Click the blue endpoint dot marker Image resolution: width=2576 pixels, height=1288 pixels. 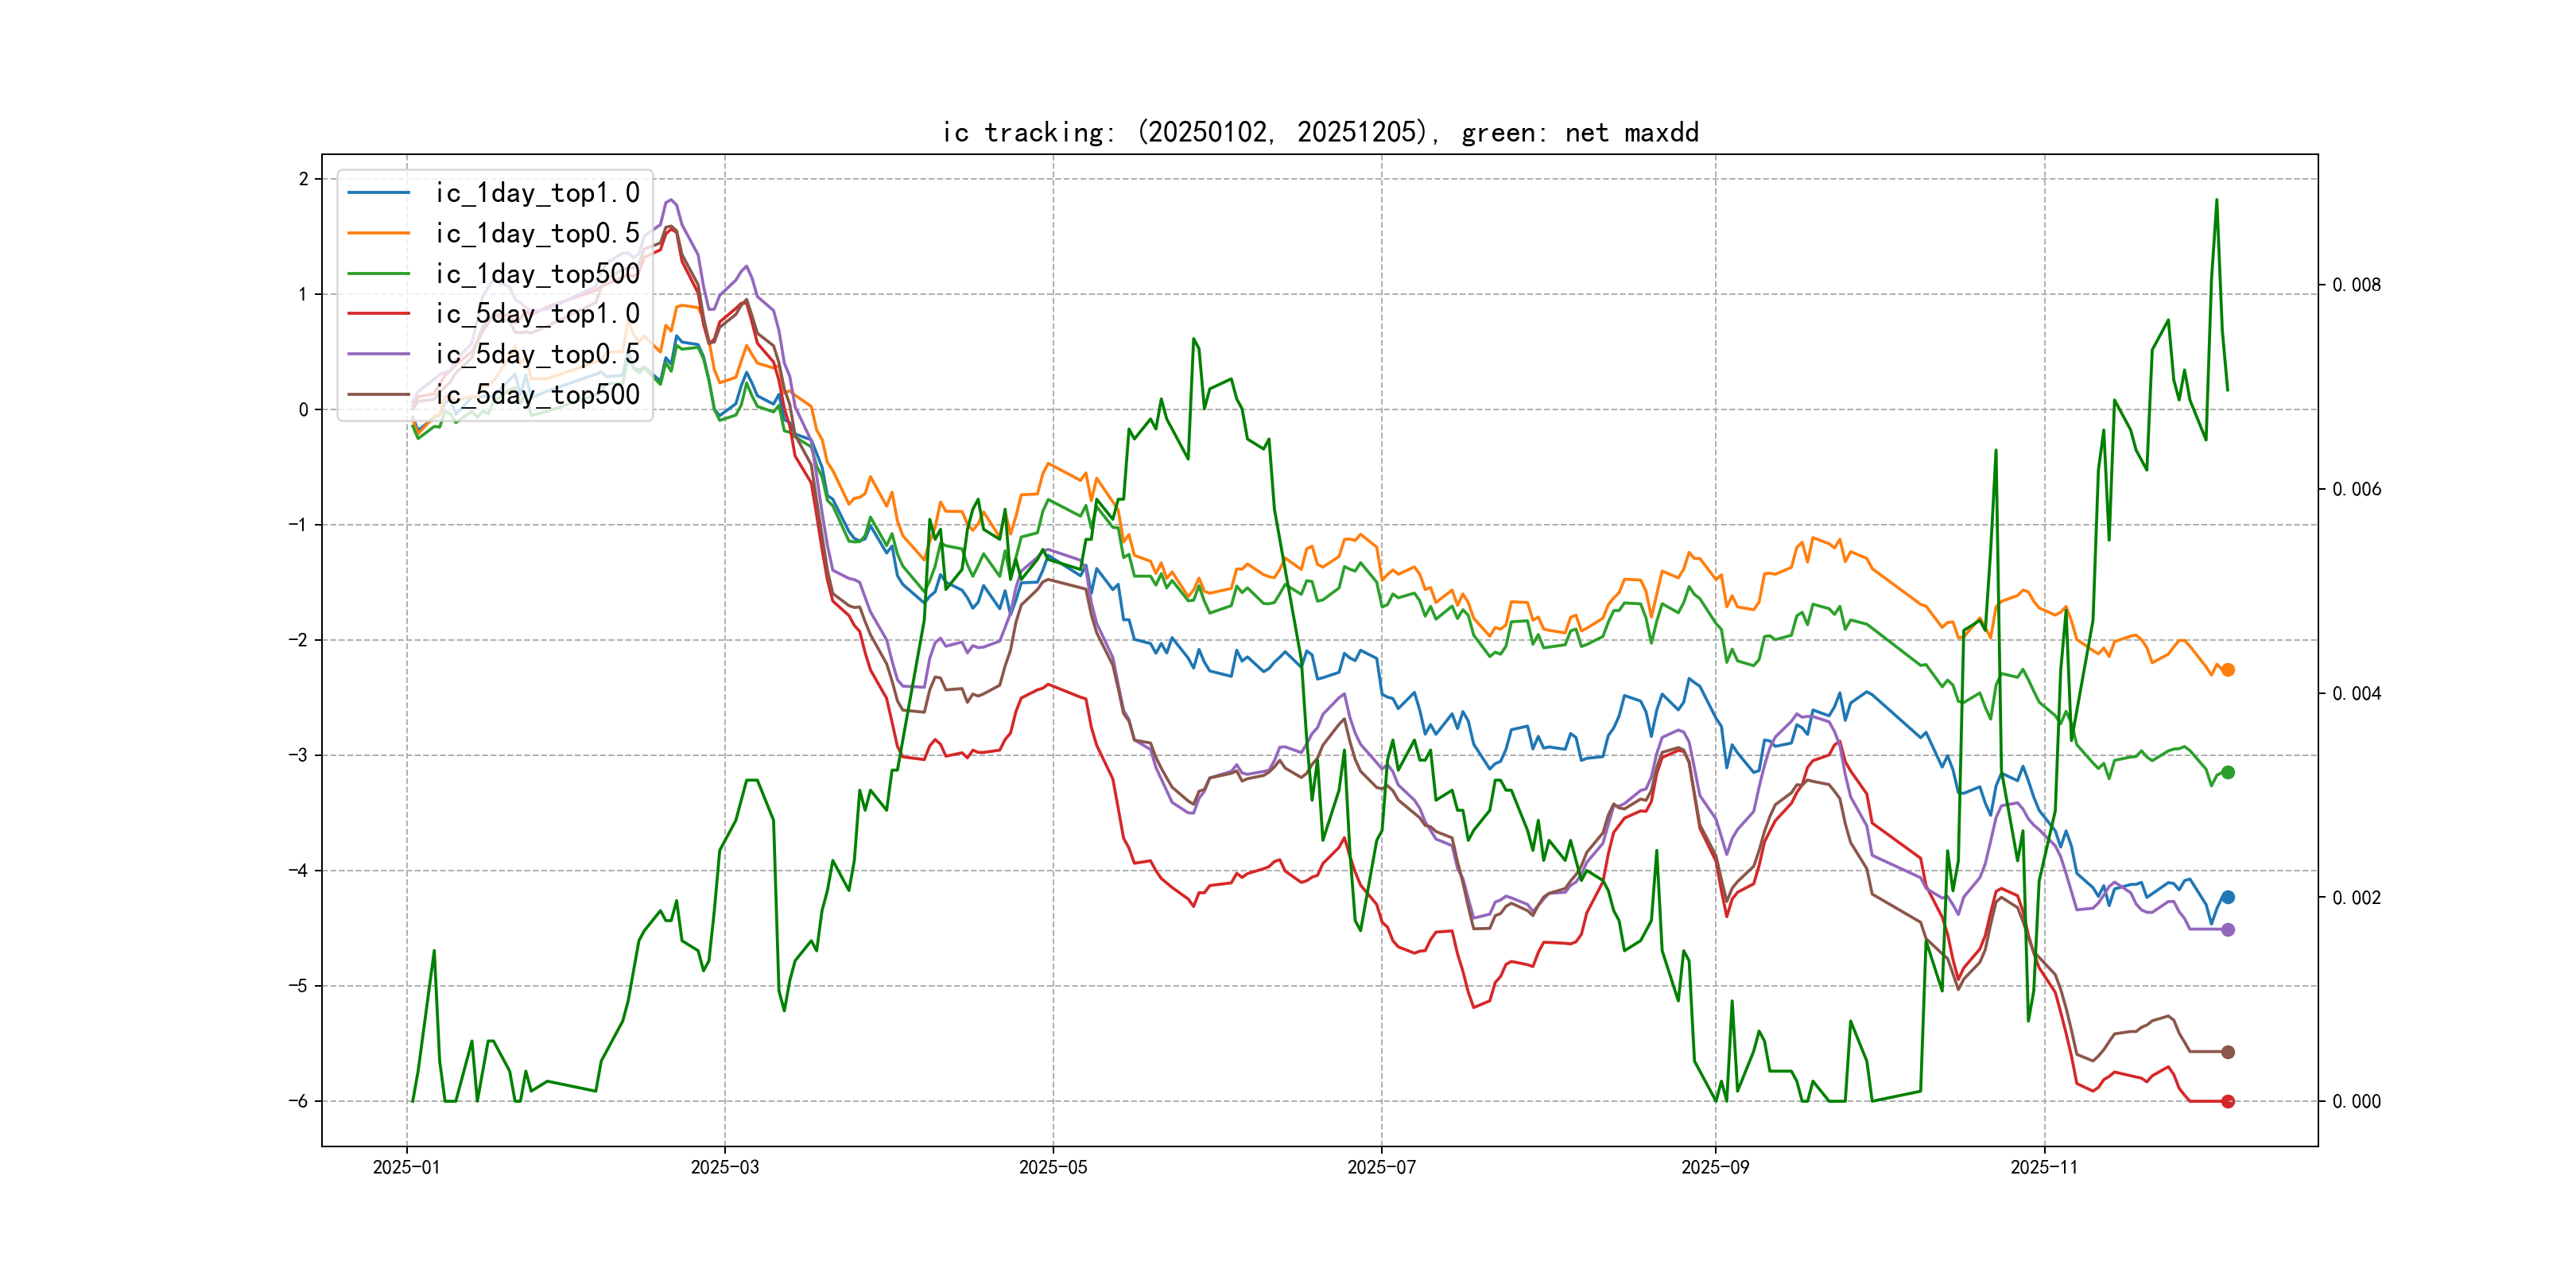[x=2227, y=897]
